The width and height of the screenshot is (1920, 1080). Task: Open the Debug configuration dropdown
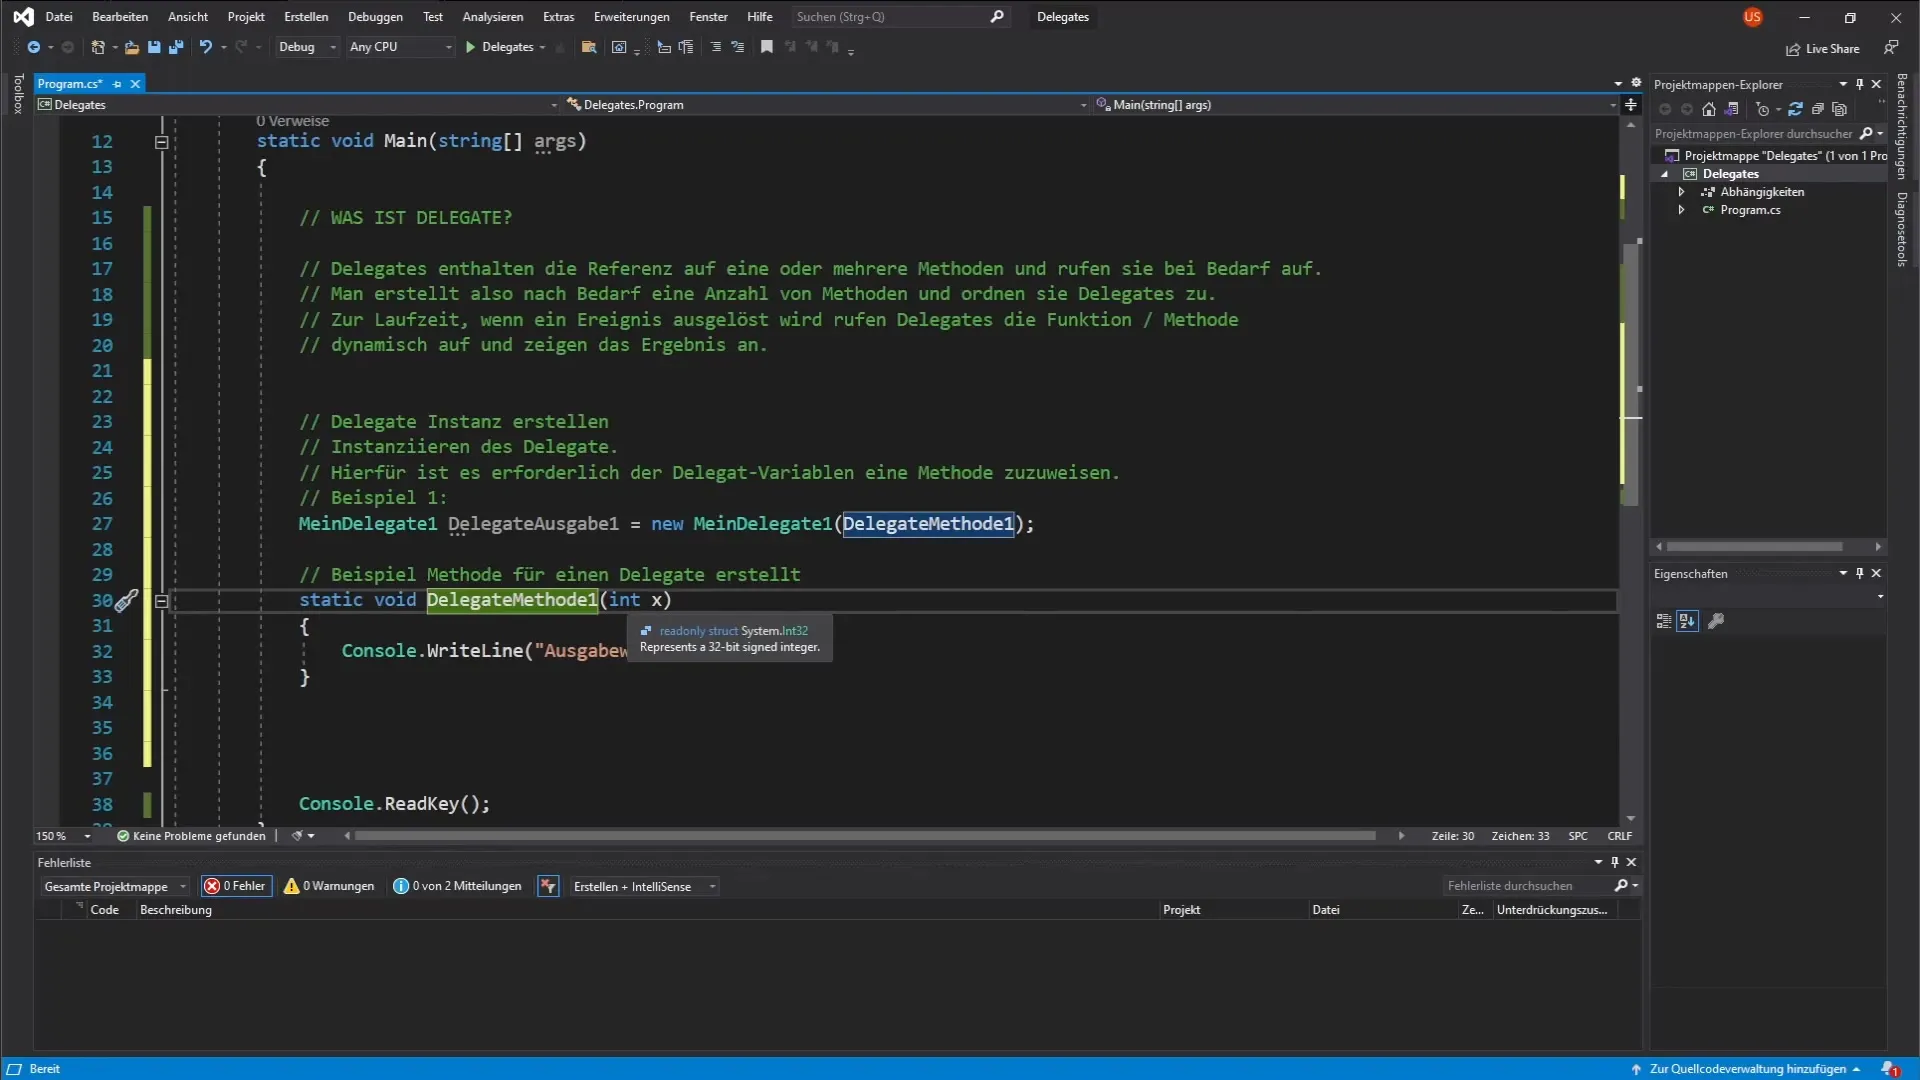[x=307, y=47]
